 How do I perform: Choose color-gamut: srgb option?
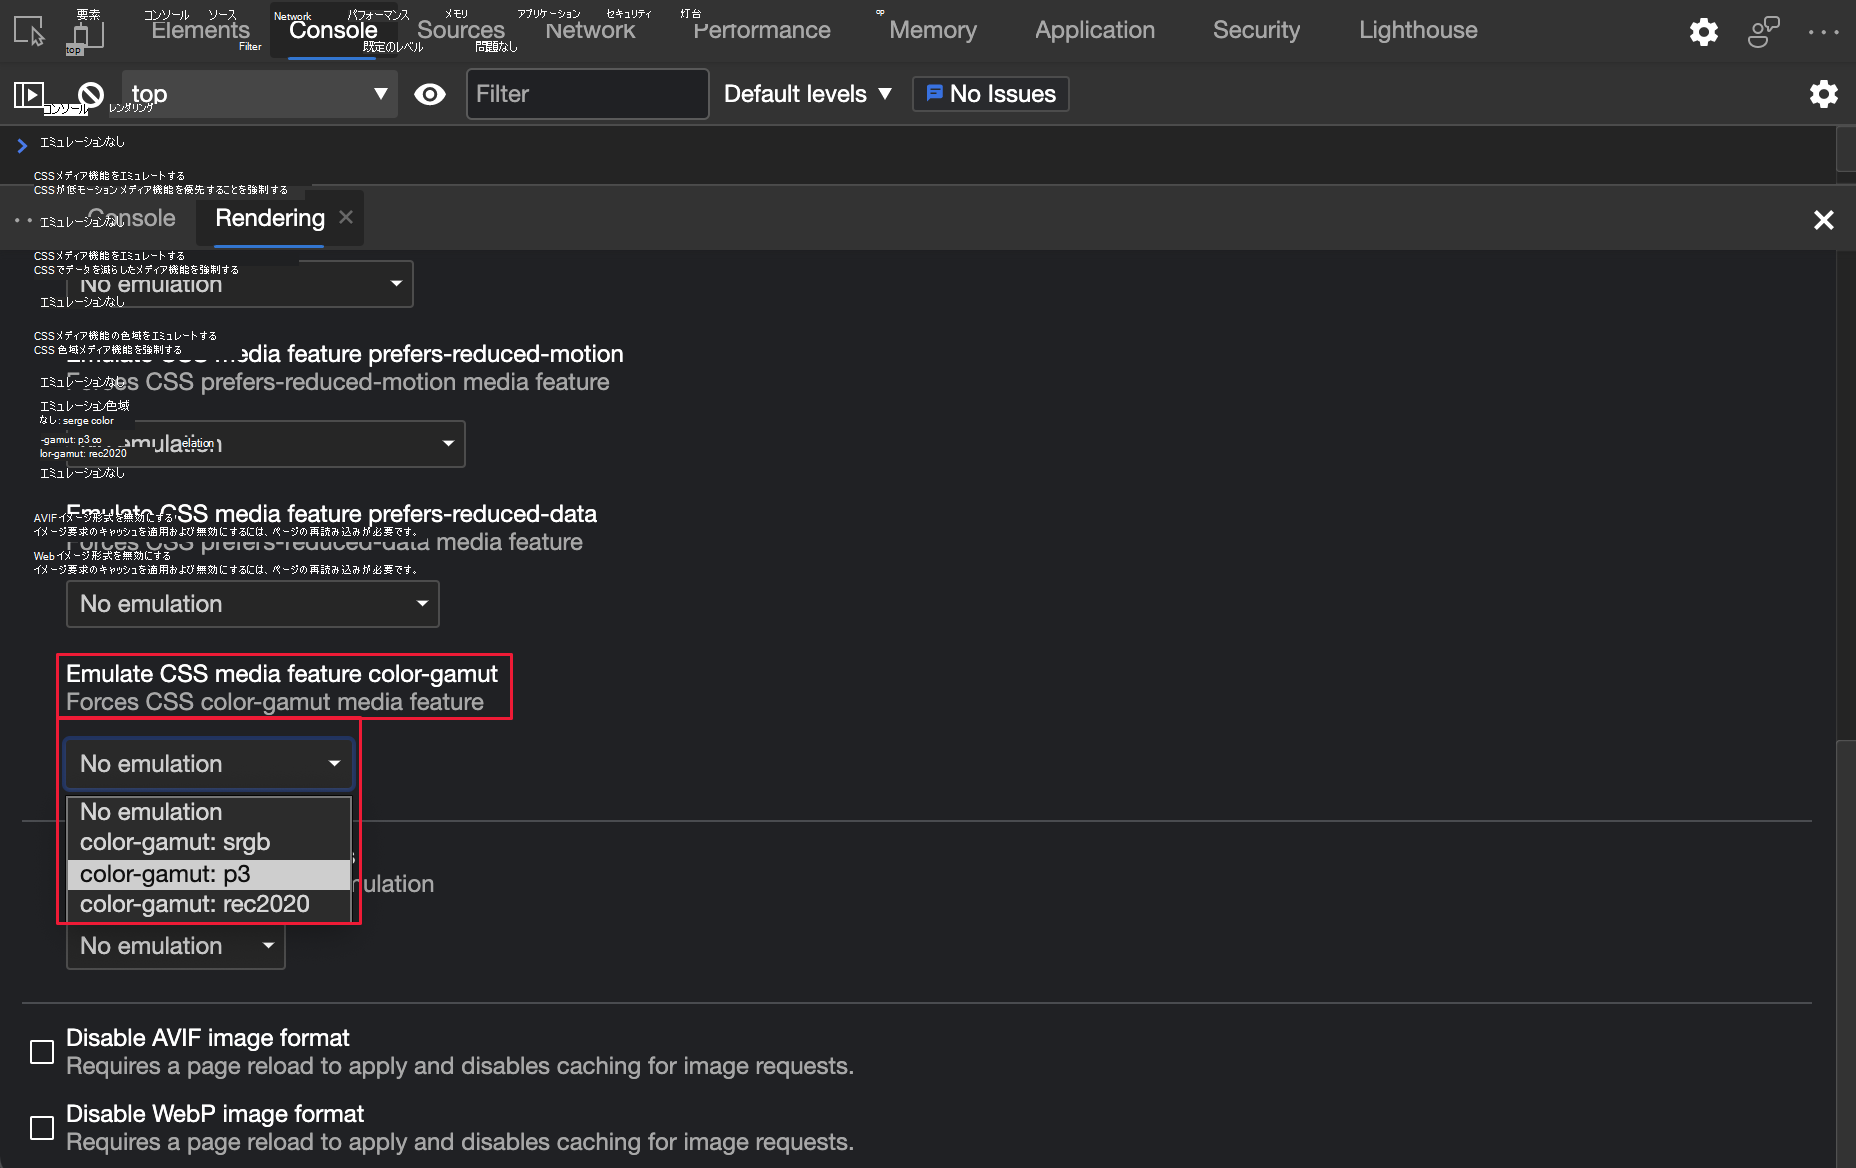point(209,842)
